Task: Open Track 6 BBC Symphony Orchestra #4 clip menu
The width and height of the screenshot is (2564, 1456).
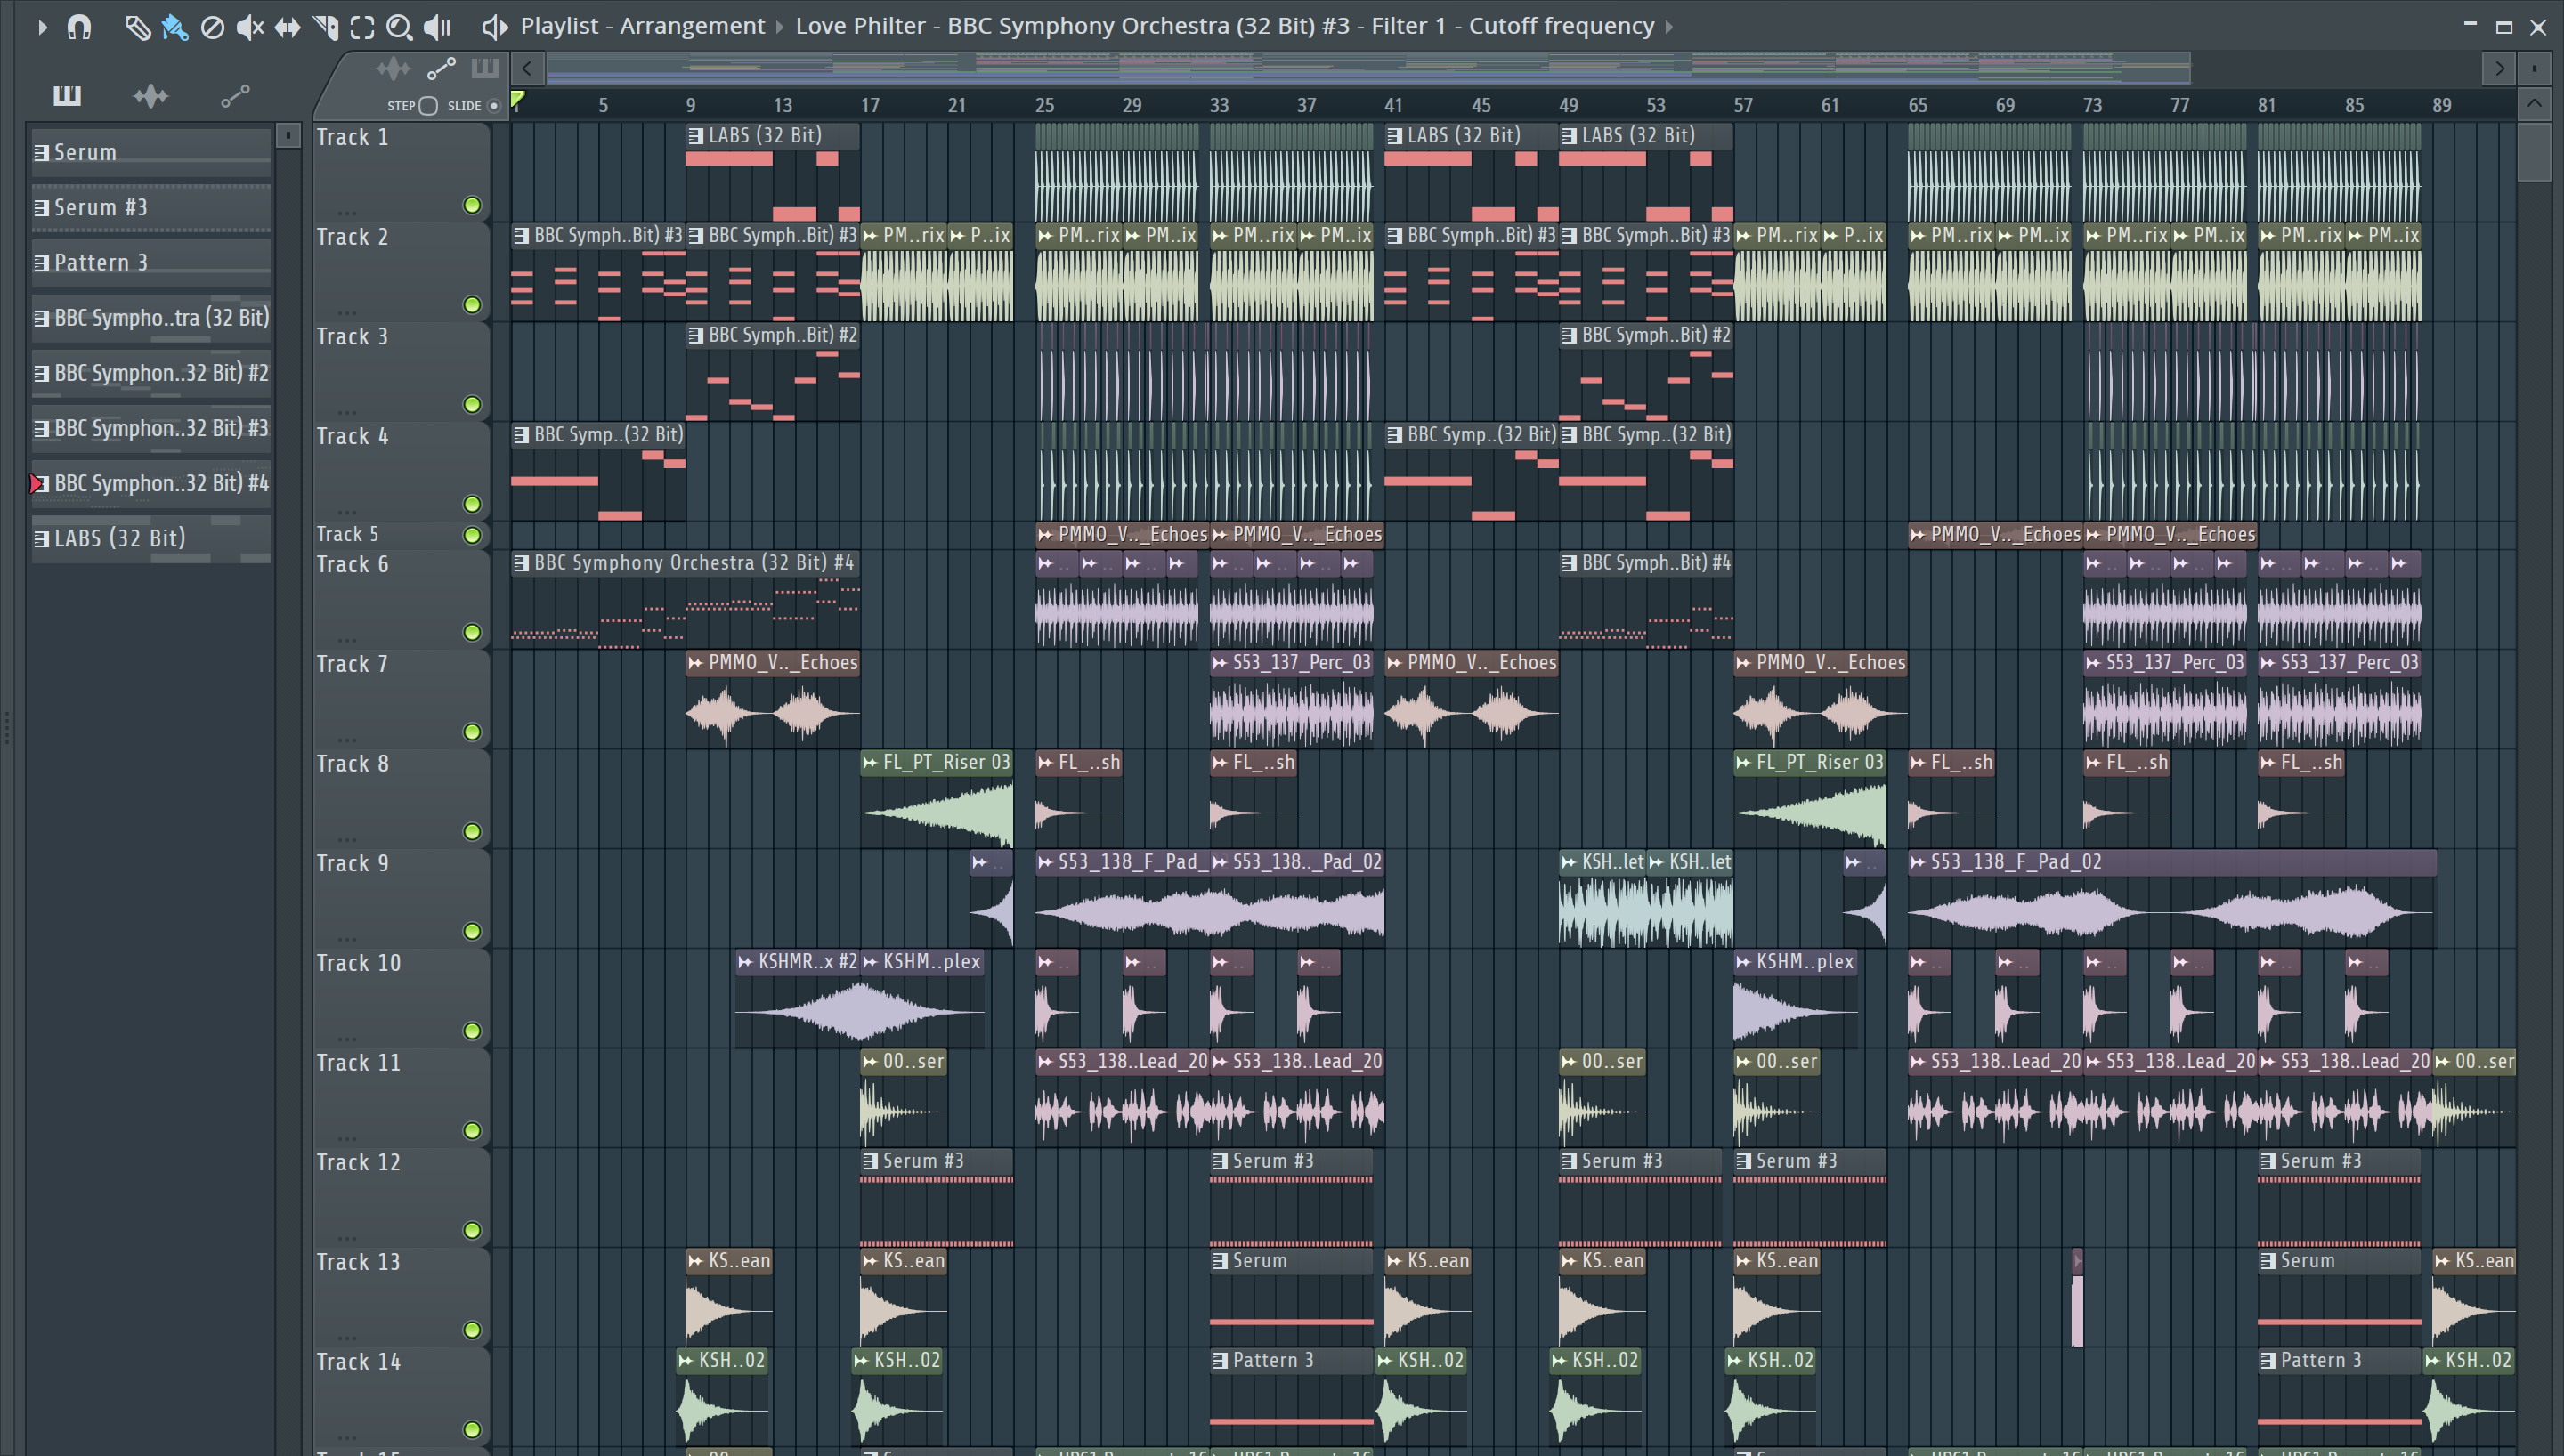Action: point(521,564)
